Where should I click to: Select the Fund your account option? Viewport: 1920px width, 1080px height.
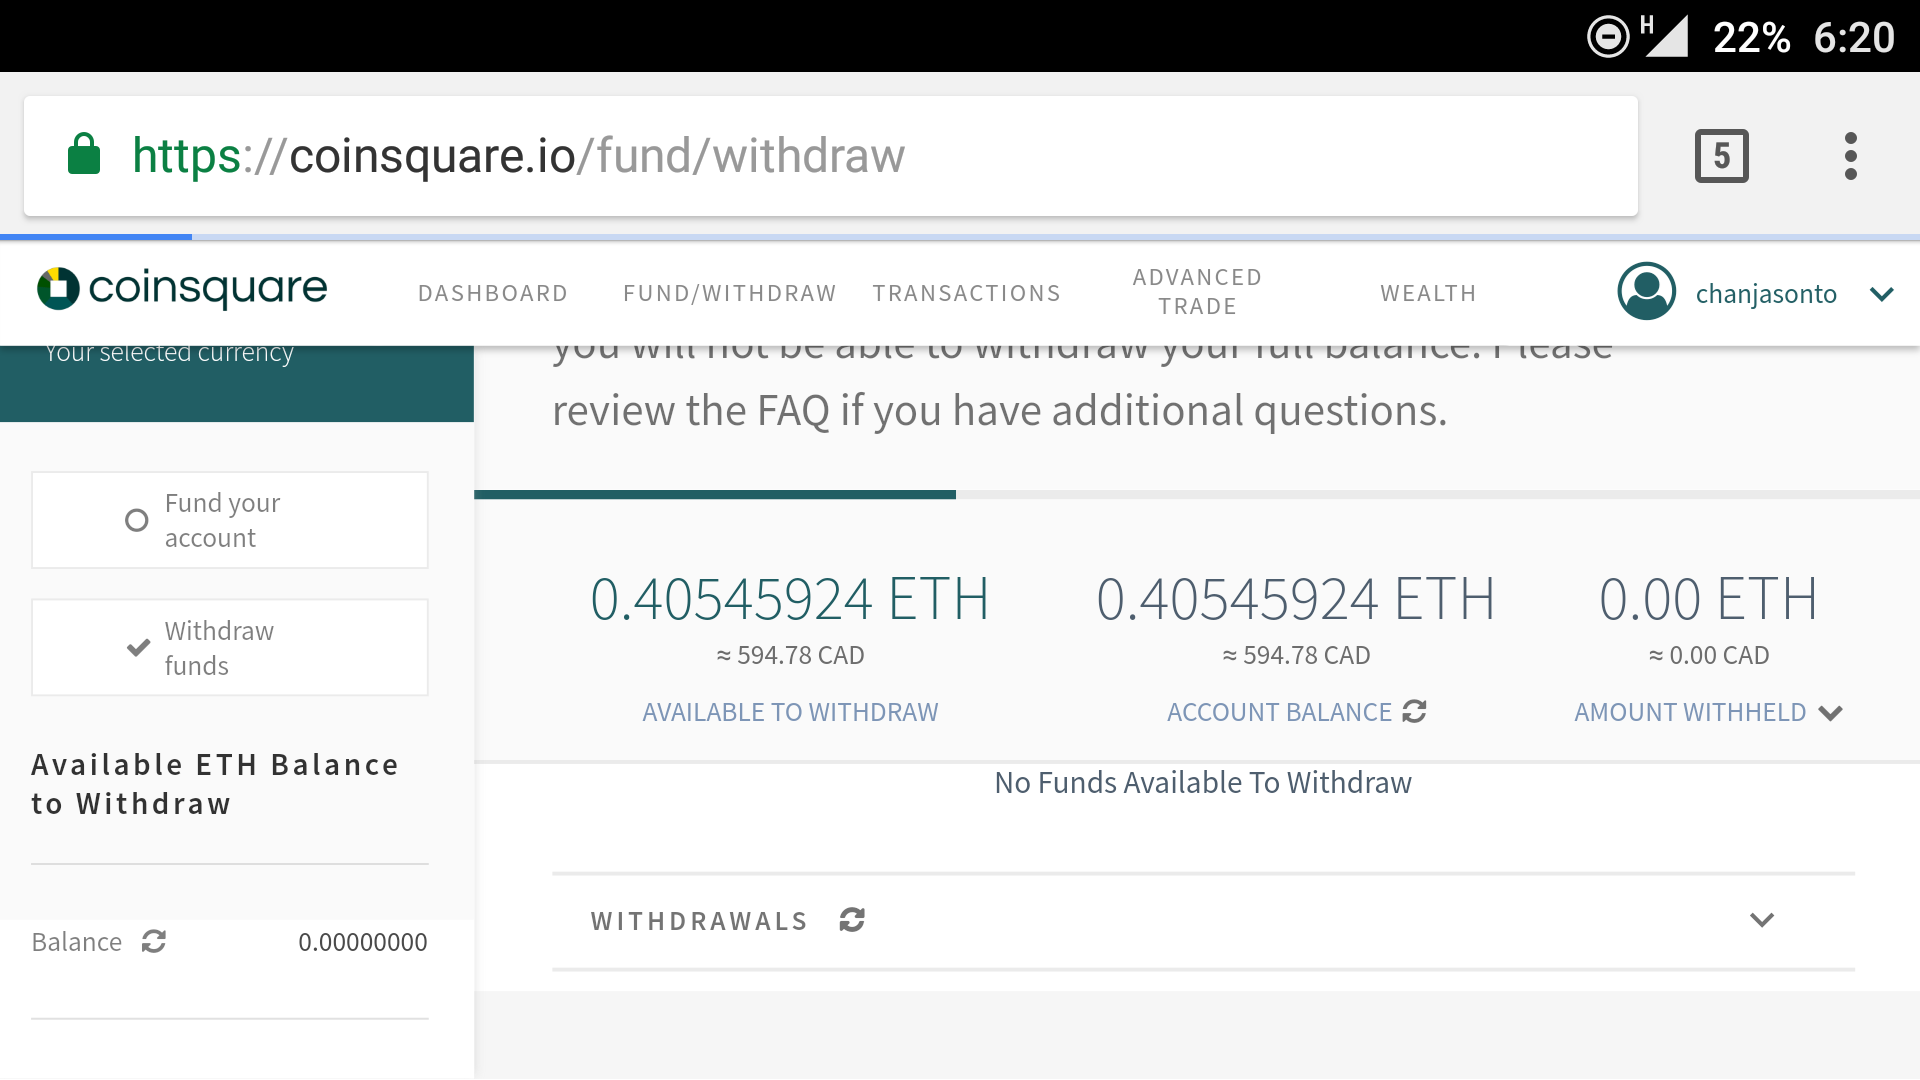click(x=230, y=520)
